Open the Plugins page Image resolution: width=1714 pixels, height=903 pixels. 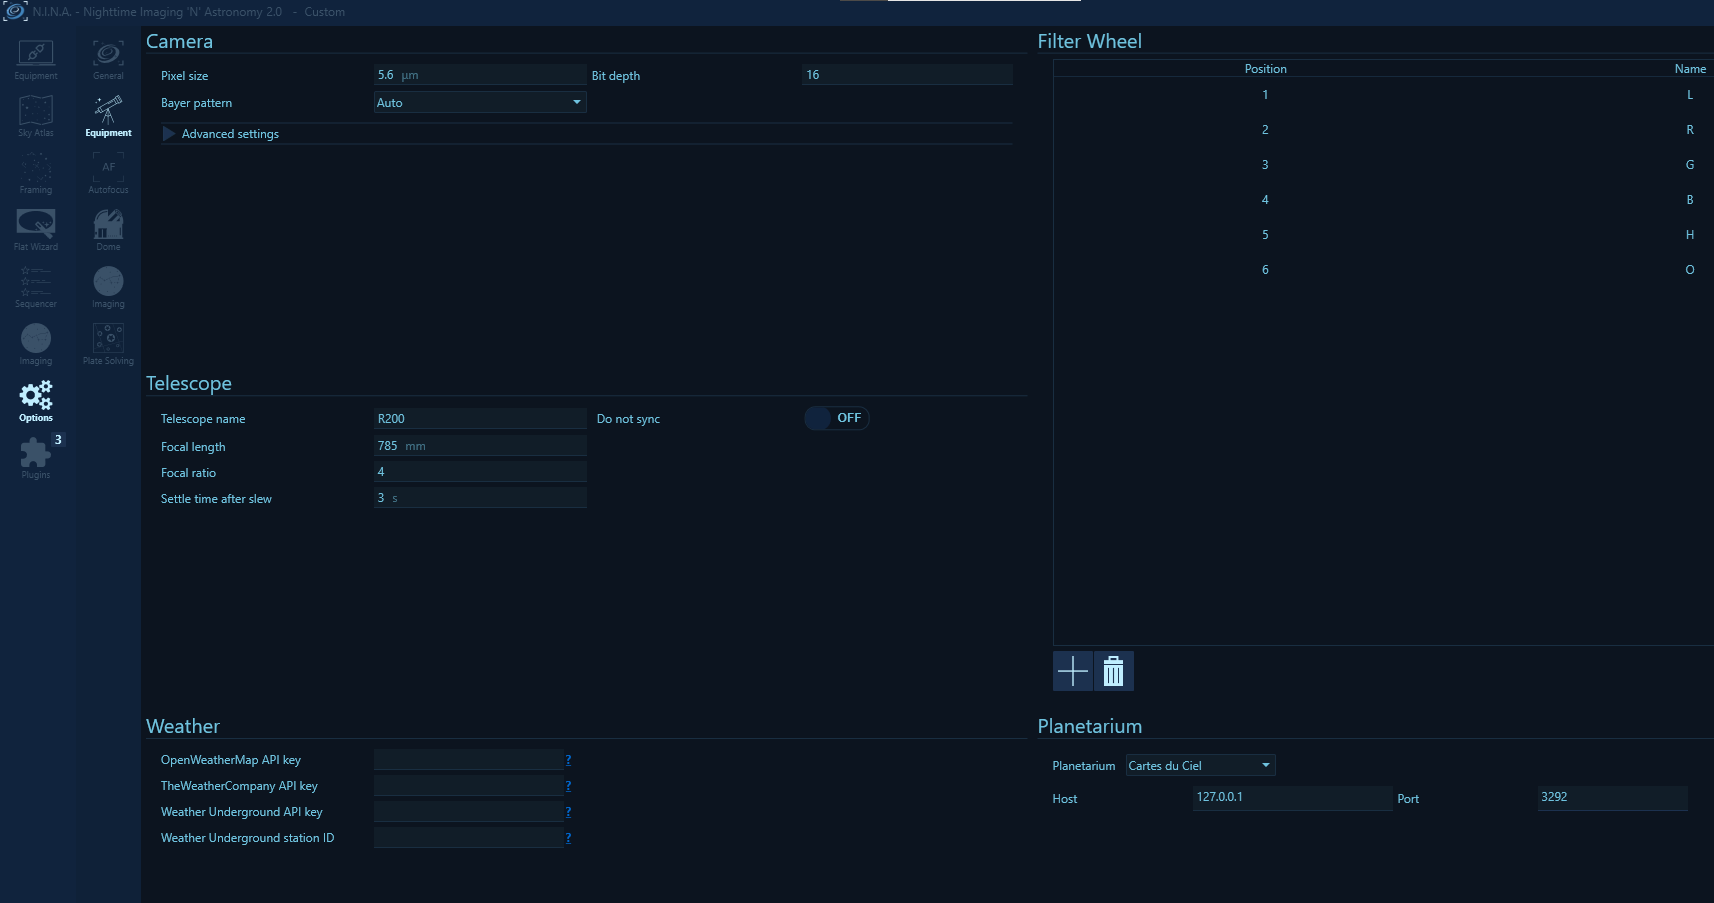click(36, 458)
